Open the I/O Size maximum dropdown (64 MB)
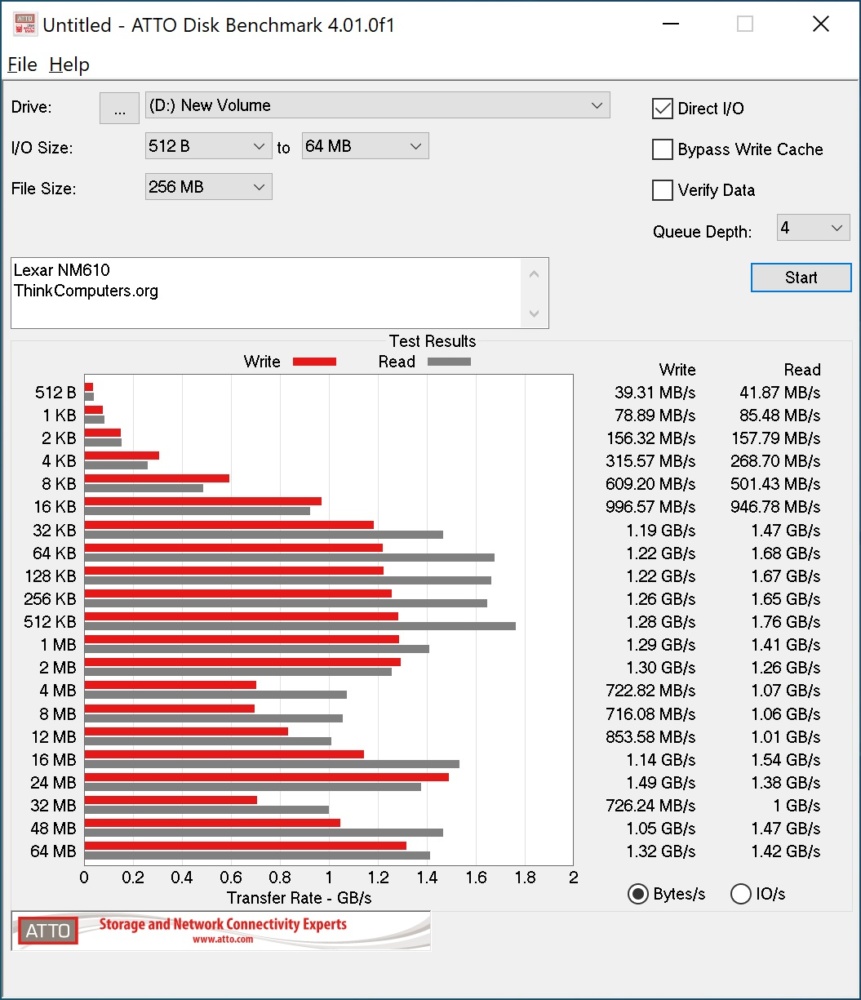This screenshot has height=1000, width=861. point(365,146)
